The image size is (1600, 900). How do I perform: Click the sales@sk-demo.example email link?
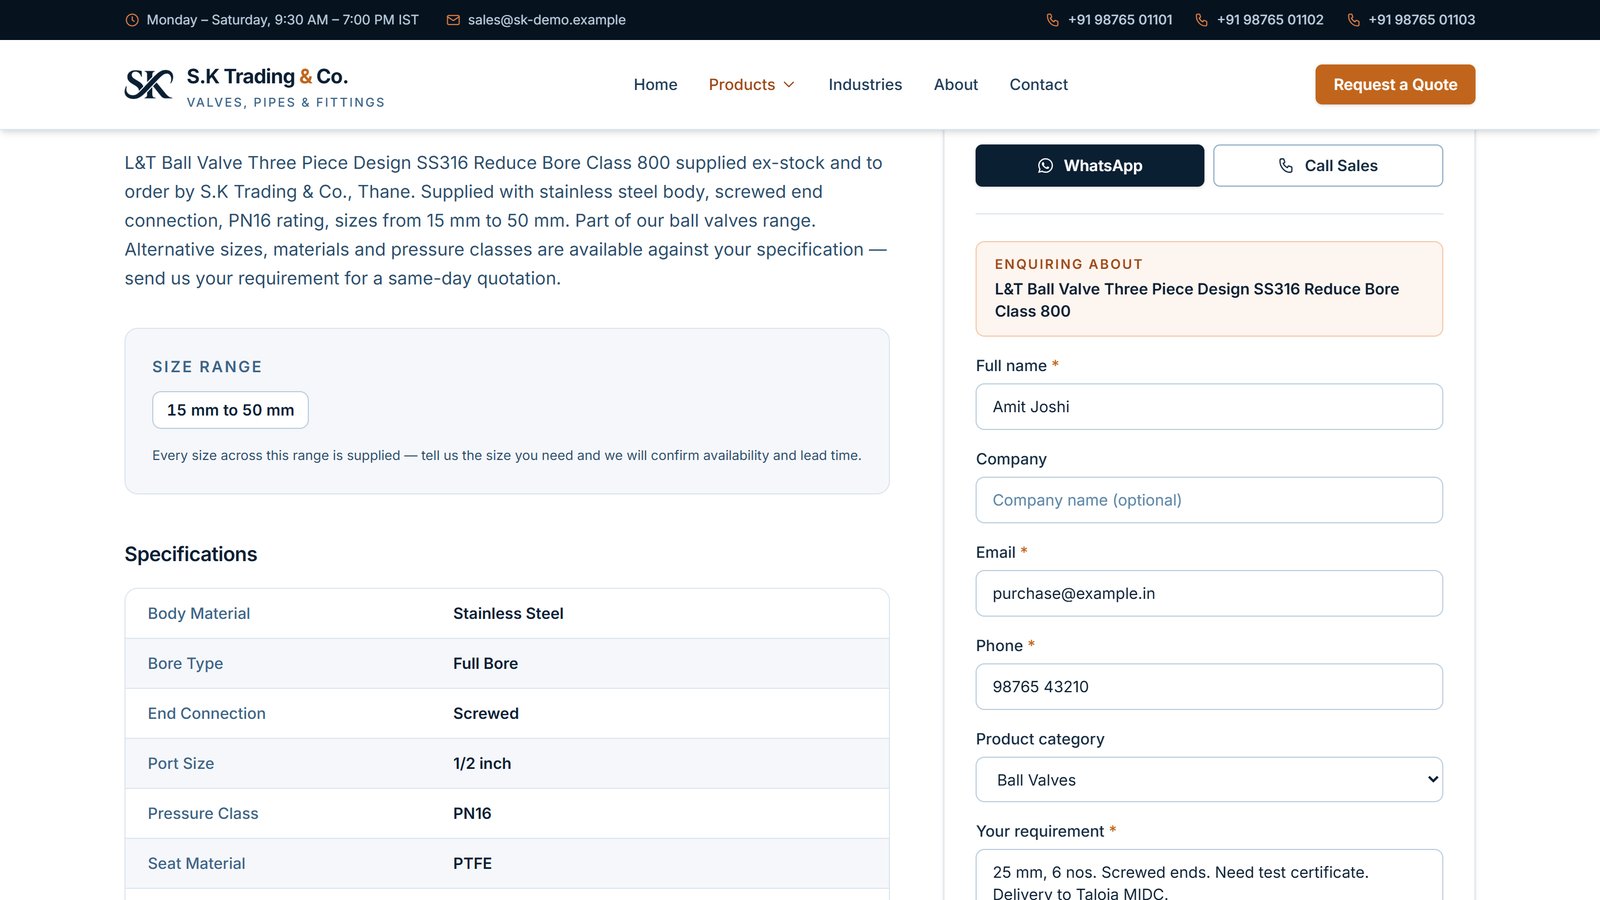tap(547, 20)
